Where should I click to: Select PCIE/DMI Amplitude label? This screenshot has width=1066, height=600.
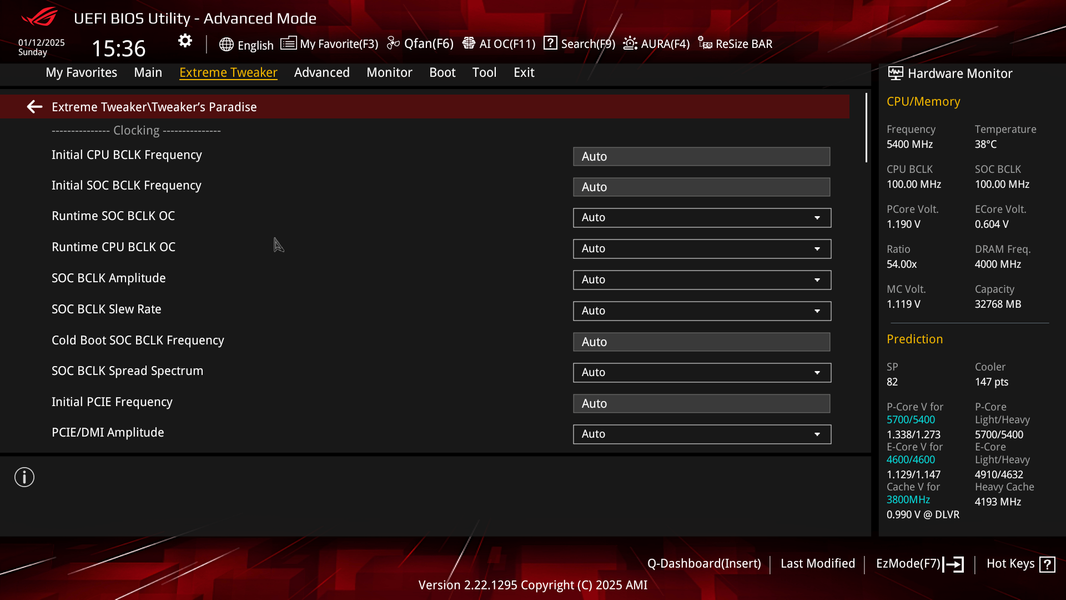point(108,433)
